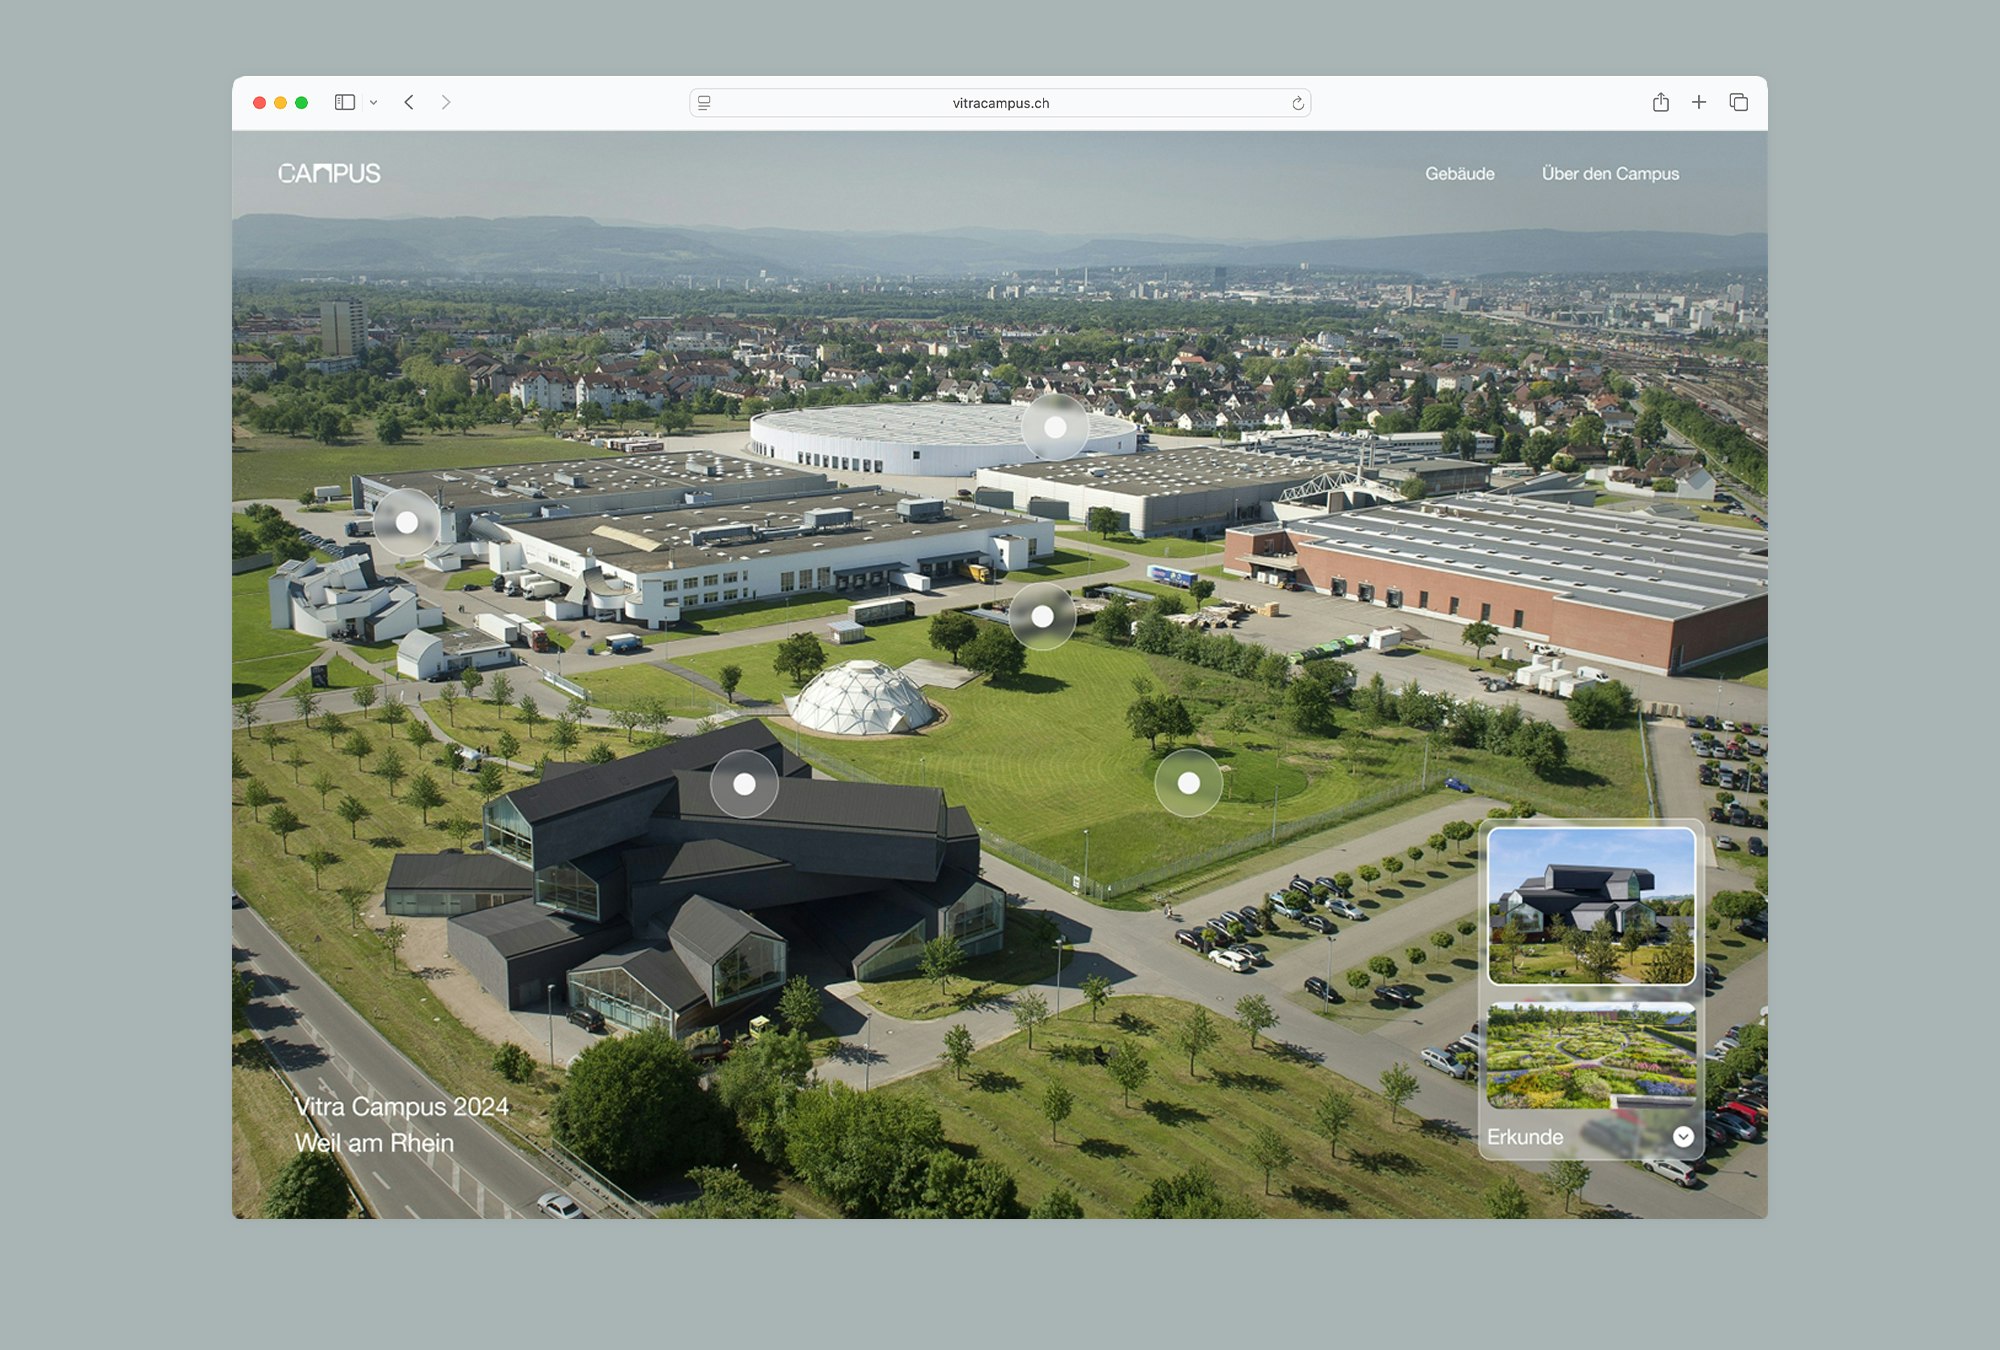Open a new tab with plus icon

pos(1699,102)
